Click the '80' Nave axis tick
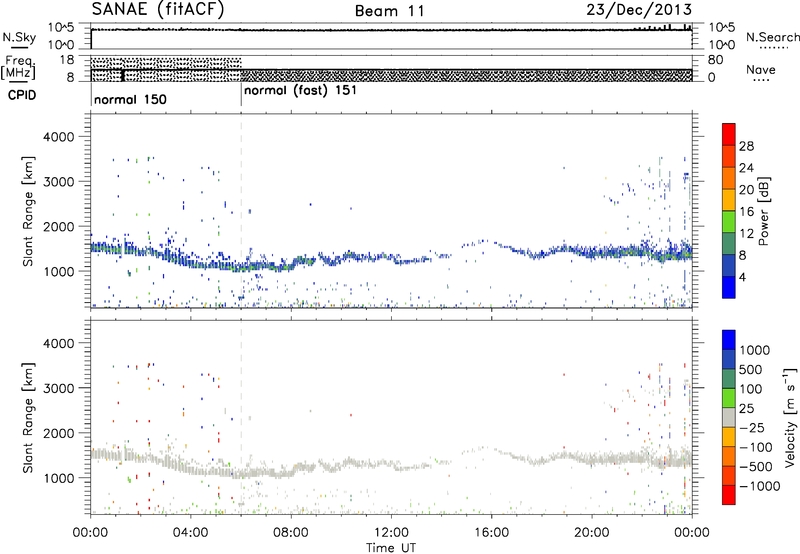Screen dimensions: 800x554 coord(715,60)
